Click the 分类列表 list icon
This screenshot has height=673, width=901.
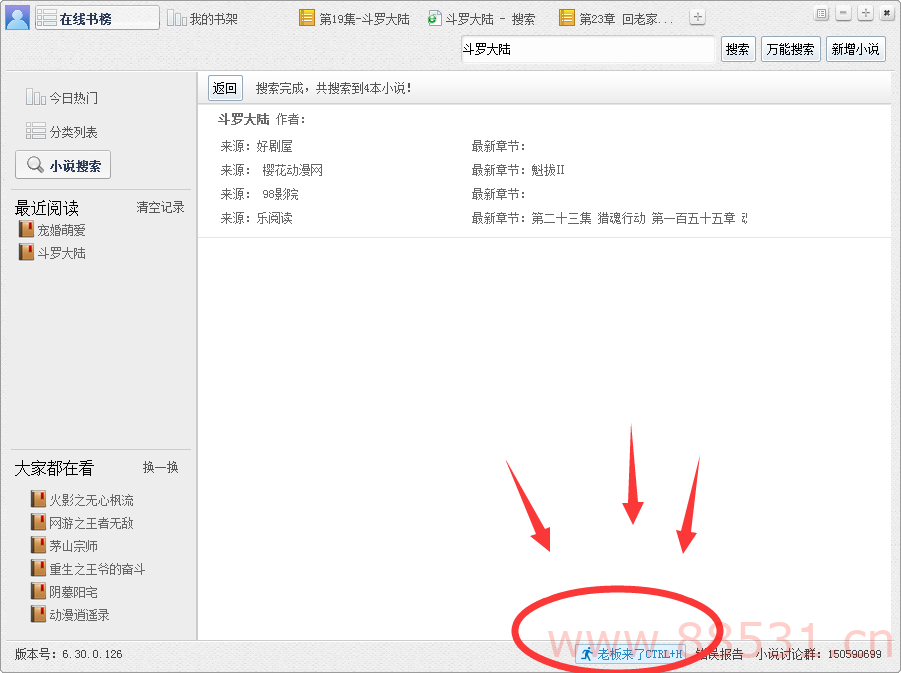[x=36, y=131]
